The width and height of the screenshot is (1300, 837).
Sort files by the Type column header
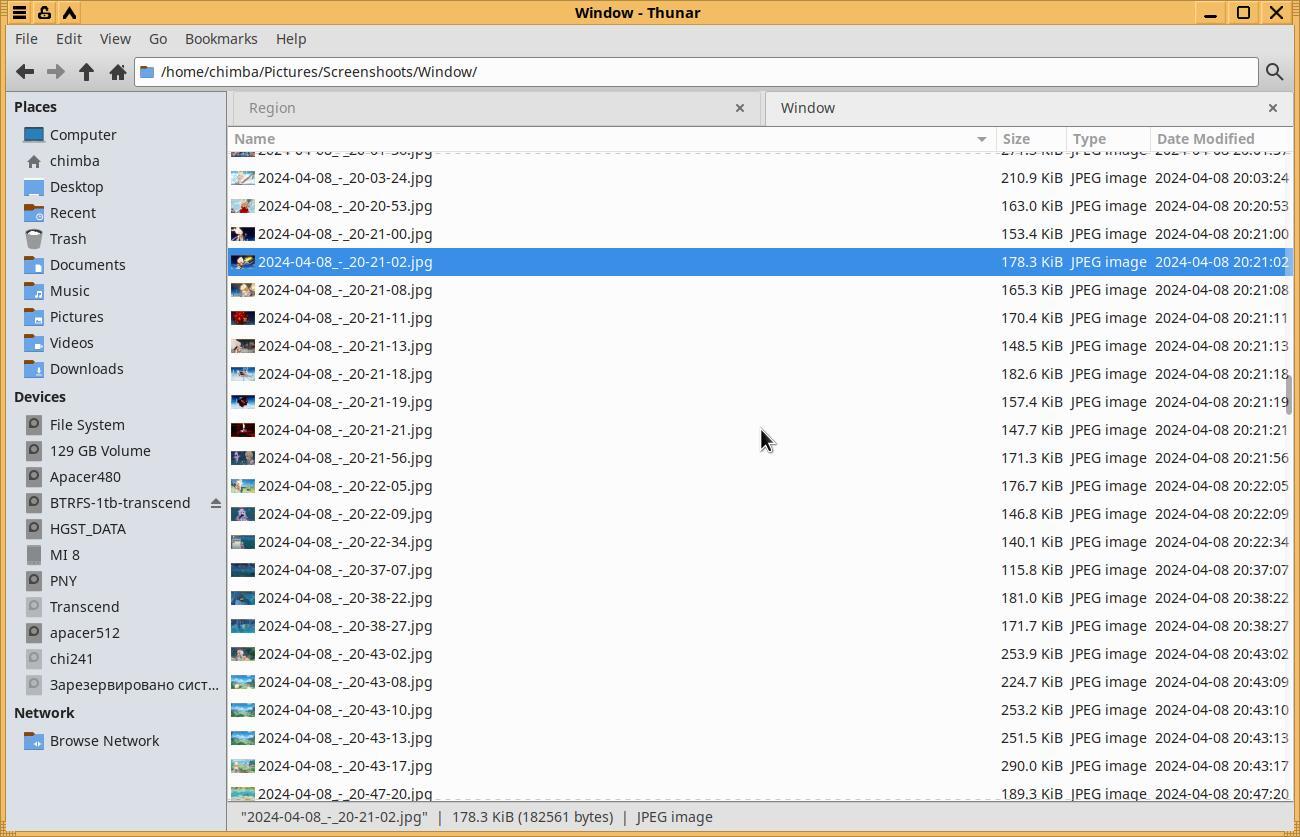pyautogui.click(x=1108, y=139)
